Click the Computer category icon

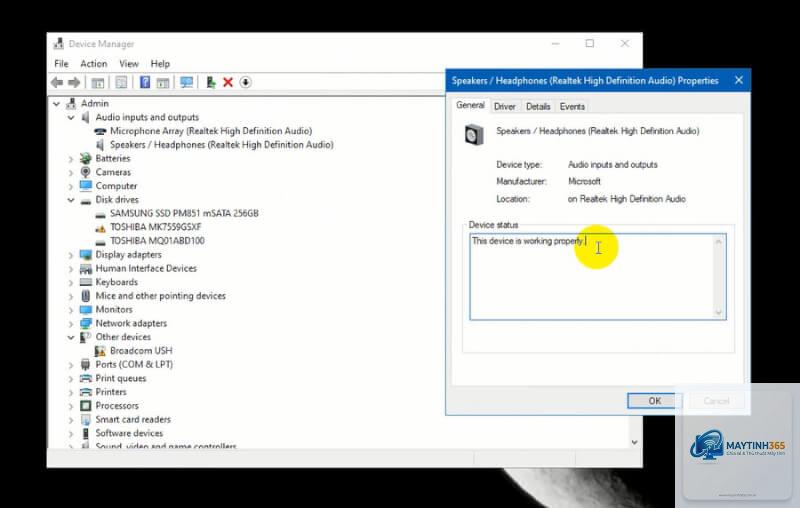point(86,186)
